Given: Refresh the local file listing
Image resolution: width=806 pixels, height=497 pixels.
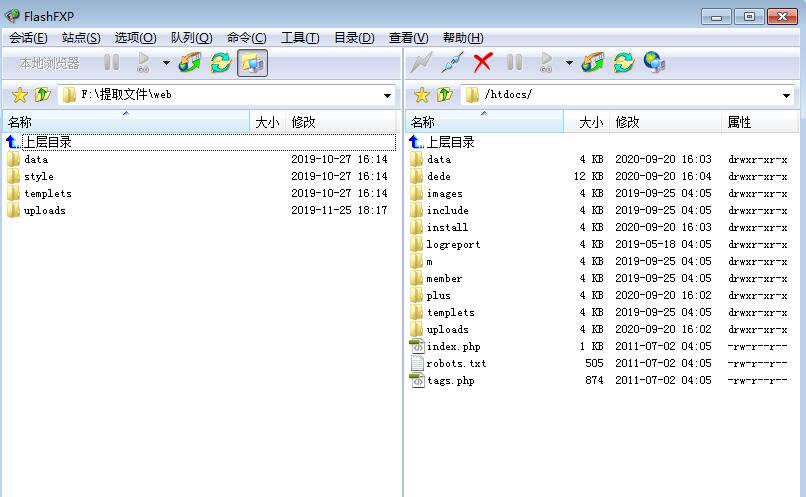Looking at the screenshot, I should (x=220, y=63).
